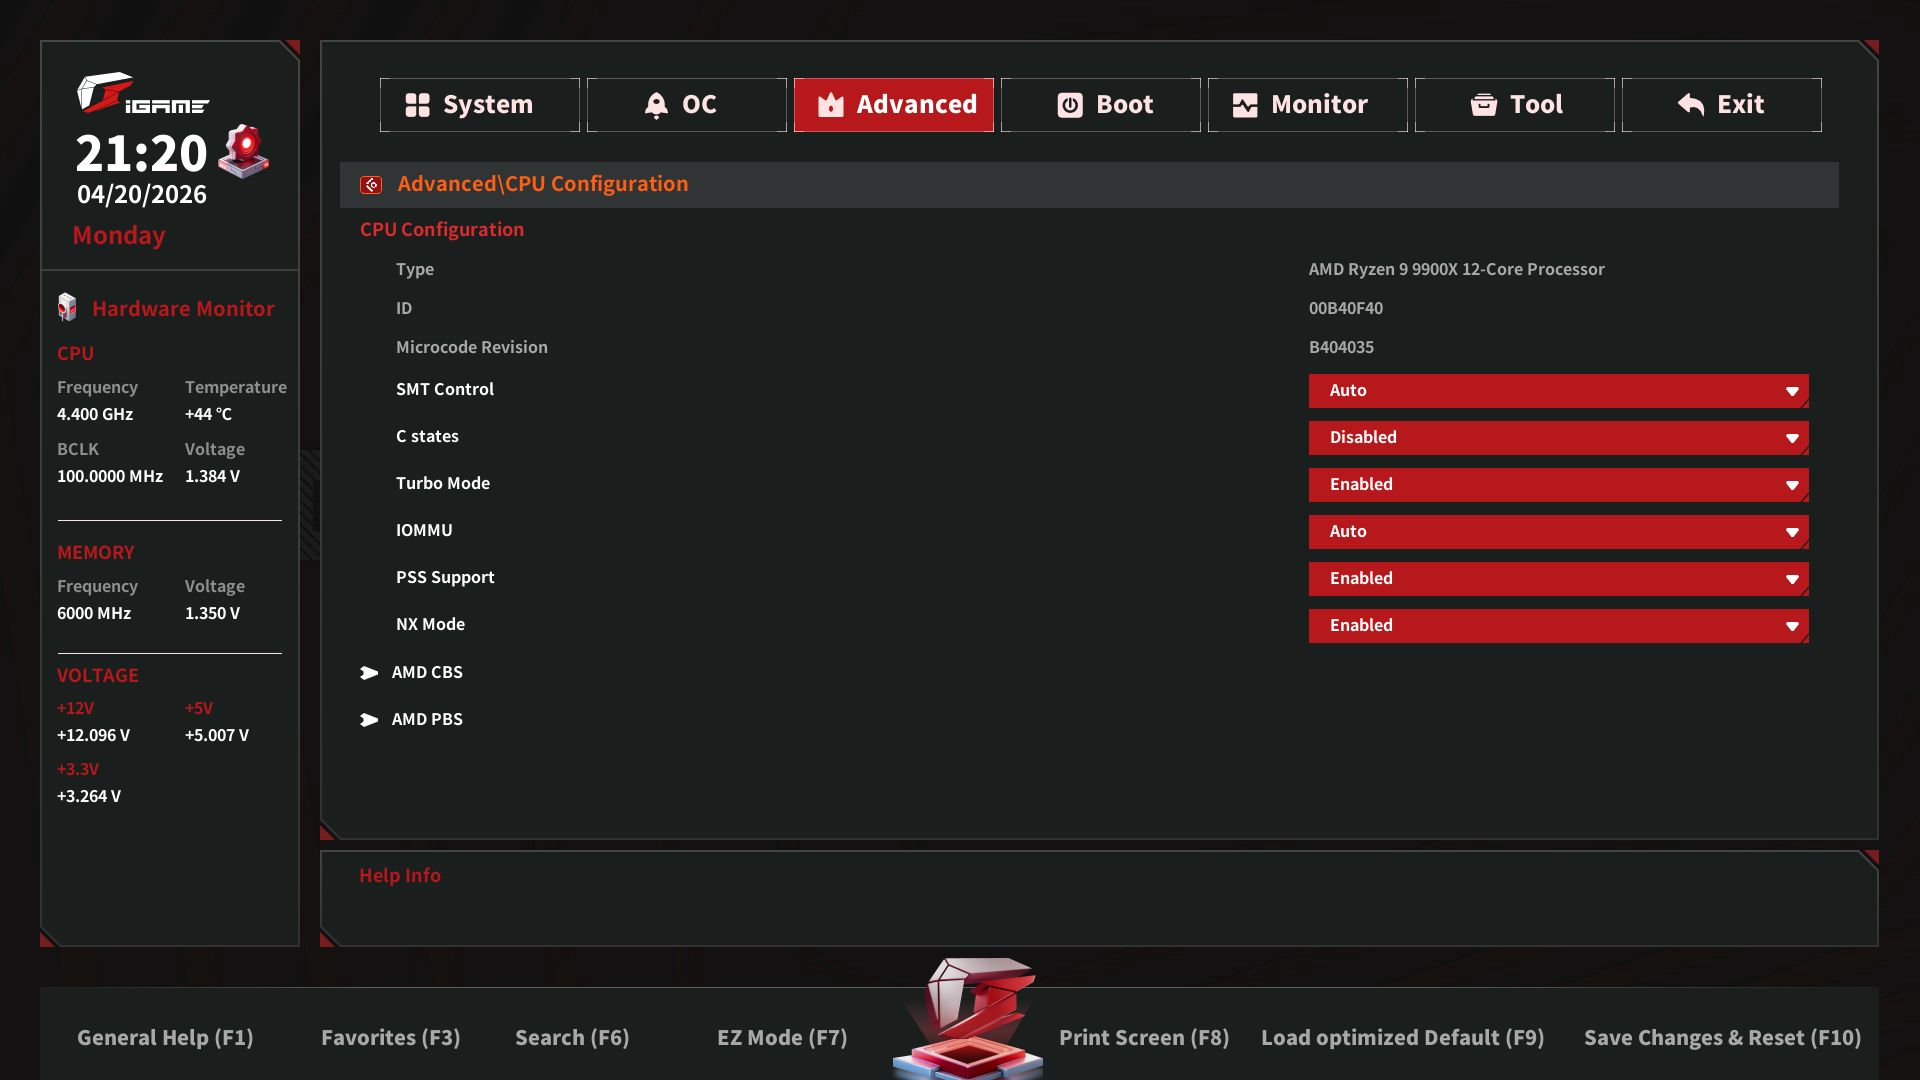Click the OC rocket icon
1920x1080 pixels.
coord(656,105)
